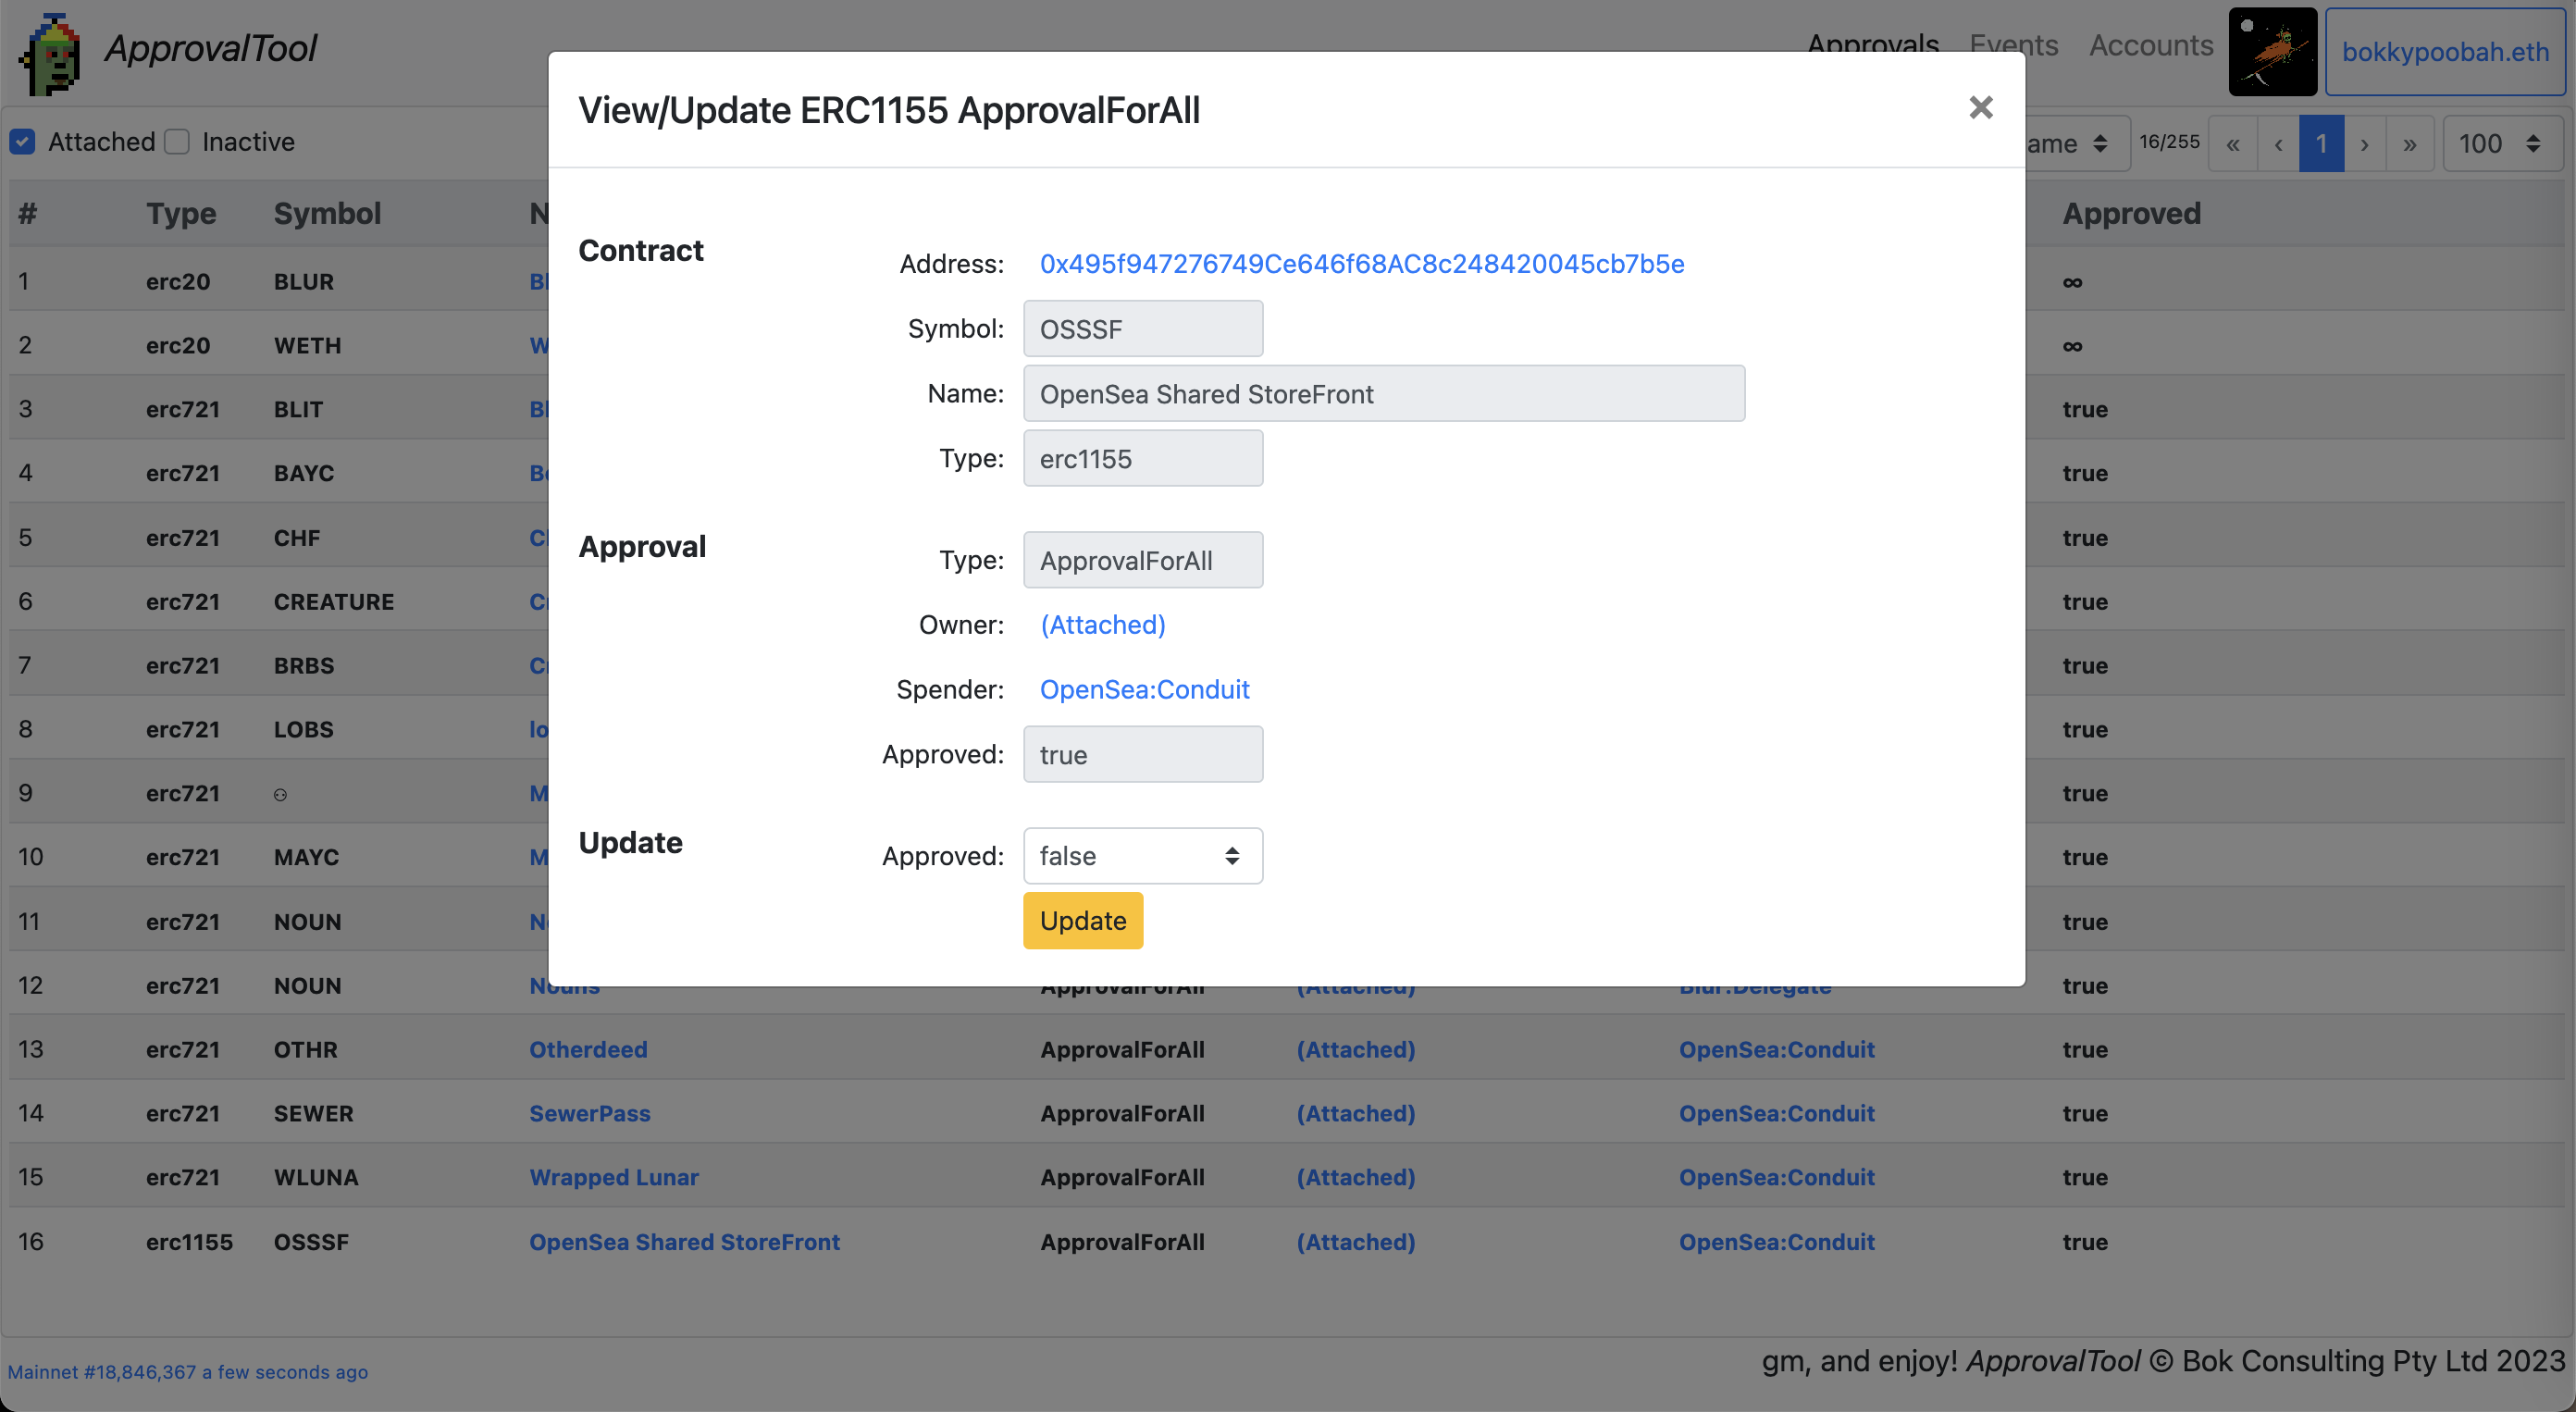Click the bokkypoobah.eth account button
2576x1412 pixels.
click(x=2444, y=52)
